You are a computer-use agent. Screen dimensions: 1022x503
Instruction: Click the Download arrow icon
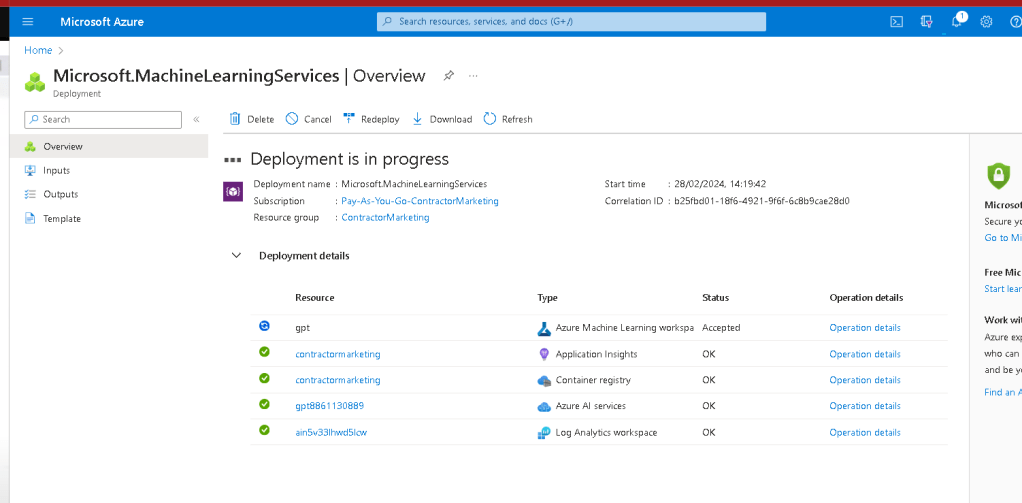(x=418, y=119)
